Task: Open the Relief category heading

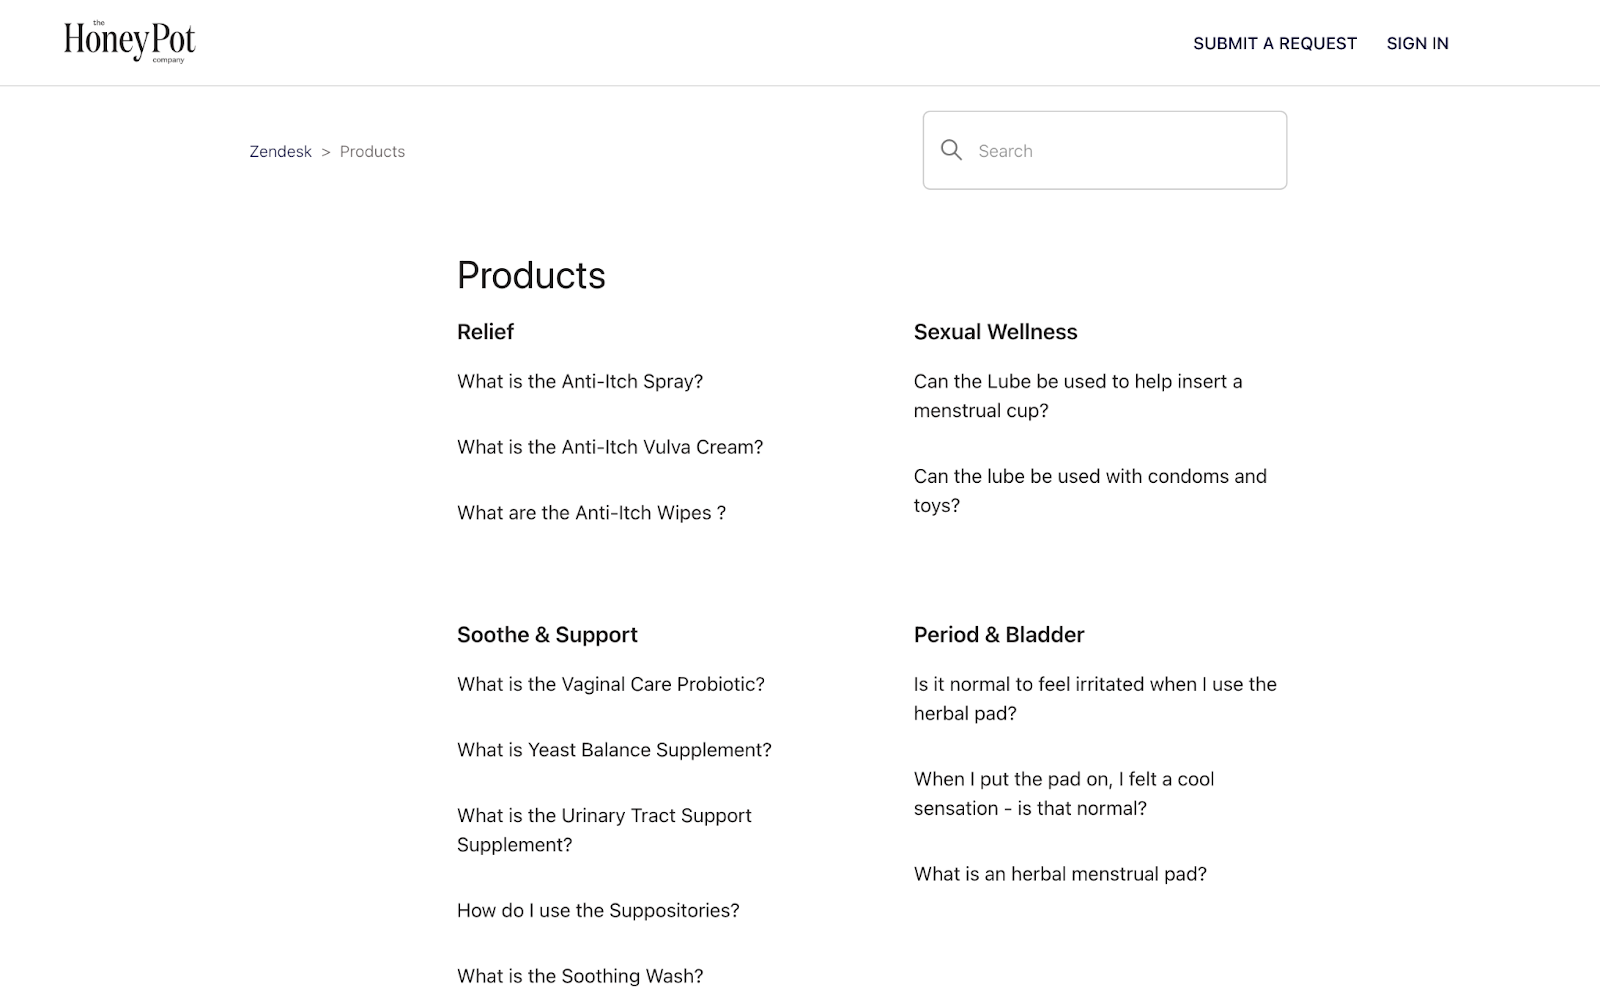Action: coord(485,331)
